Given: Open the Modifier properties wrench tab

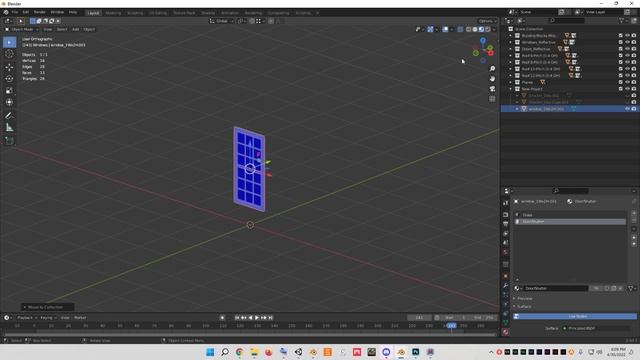Looking at the screenshot, I should (506, 285).
